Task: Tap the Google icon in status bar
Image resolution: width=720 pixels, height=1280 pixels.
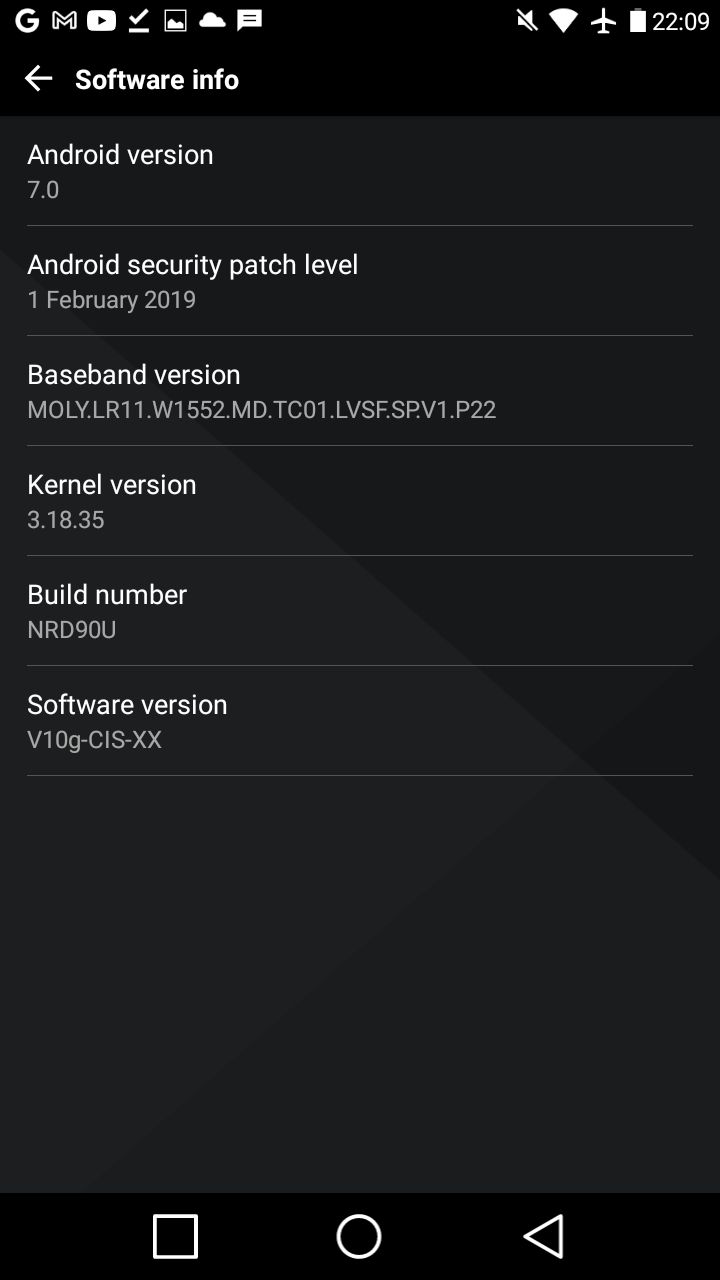Action: pyautogui.click(x=27, y=20)
